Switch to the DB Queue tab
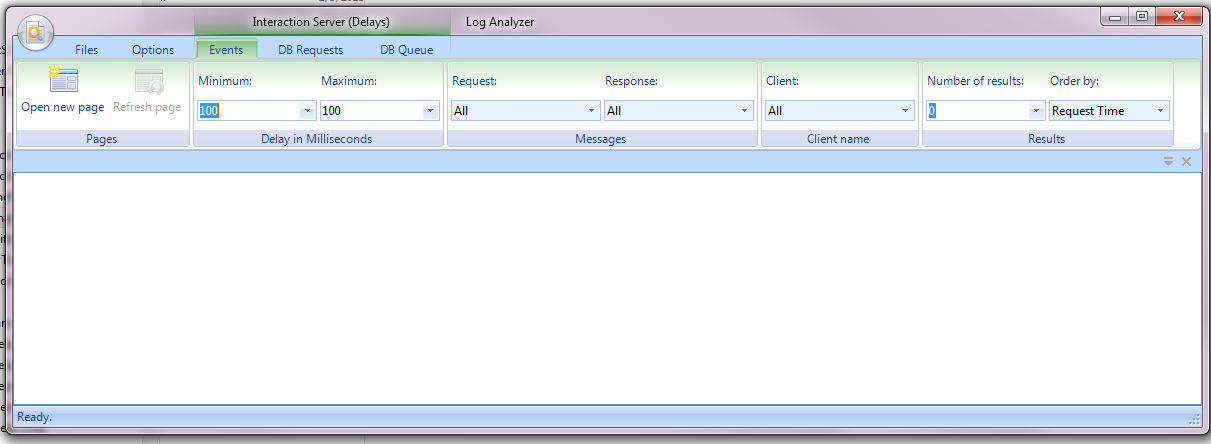 406,50
